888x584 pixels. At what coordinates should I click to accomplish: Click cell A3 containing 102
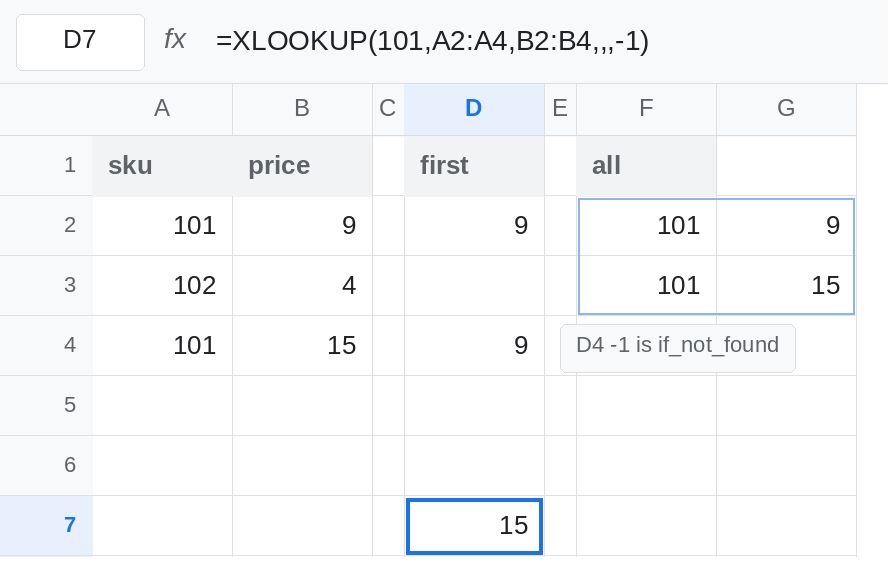(163, 285)
